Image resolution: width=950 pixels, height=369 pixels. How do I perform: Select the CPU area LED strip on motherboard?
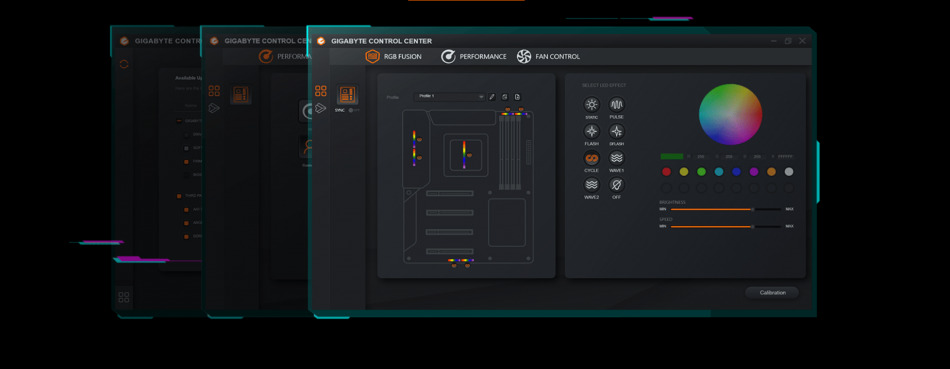pyautogui.click(x=465, y=154)
